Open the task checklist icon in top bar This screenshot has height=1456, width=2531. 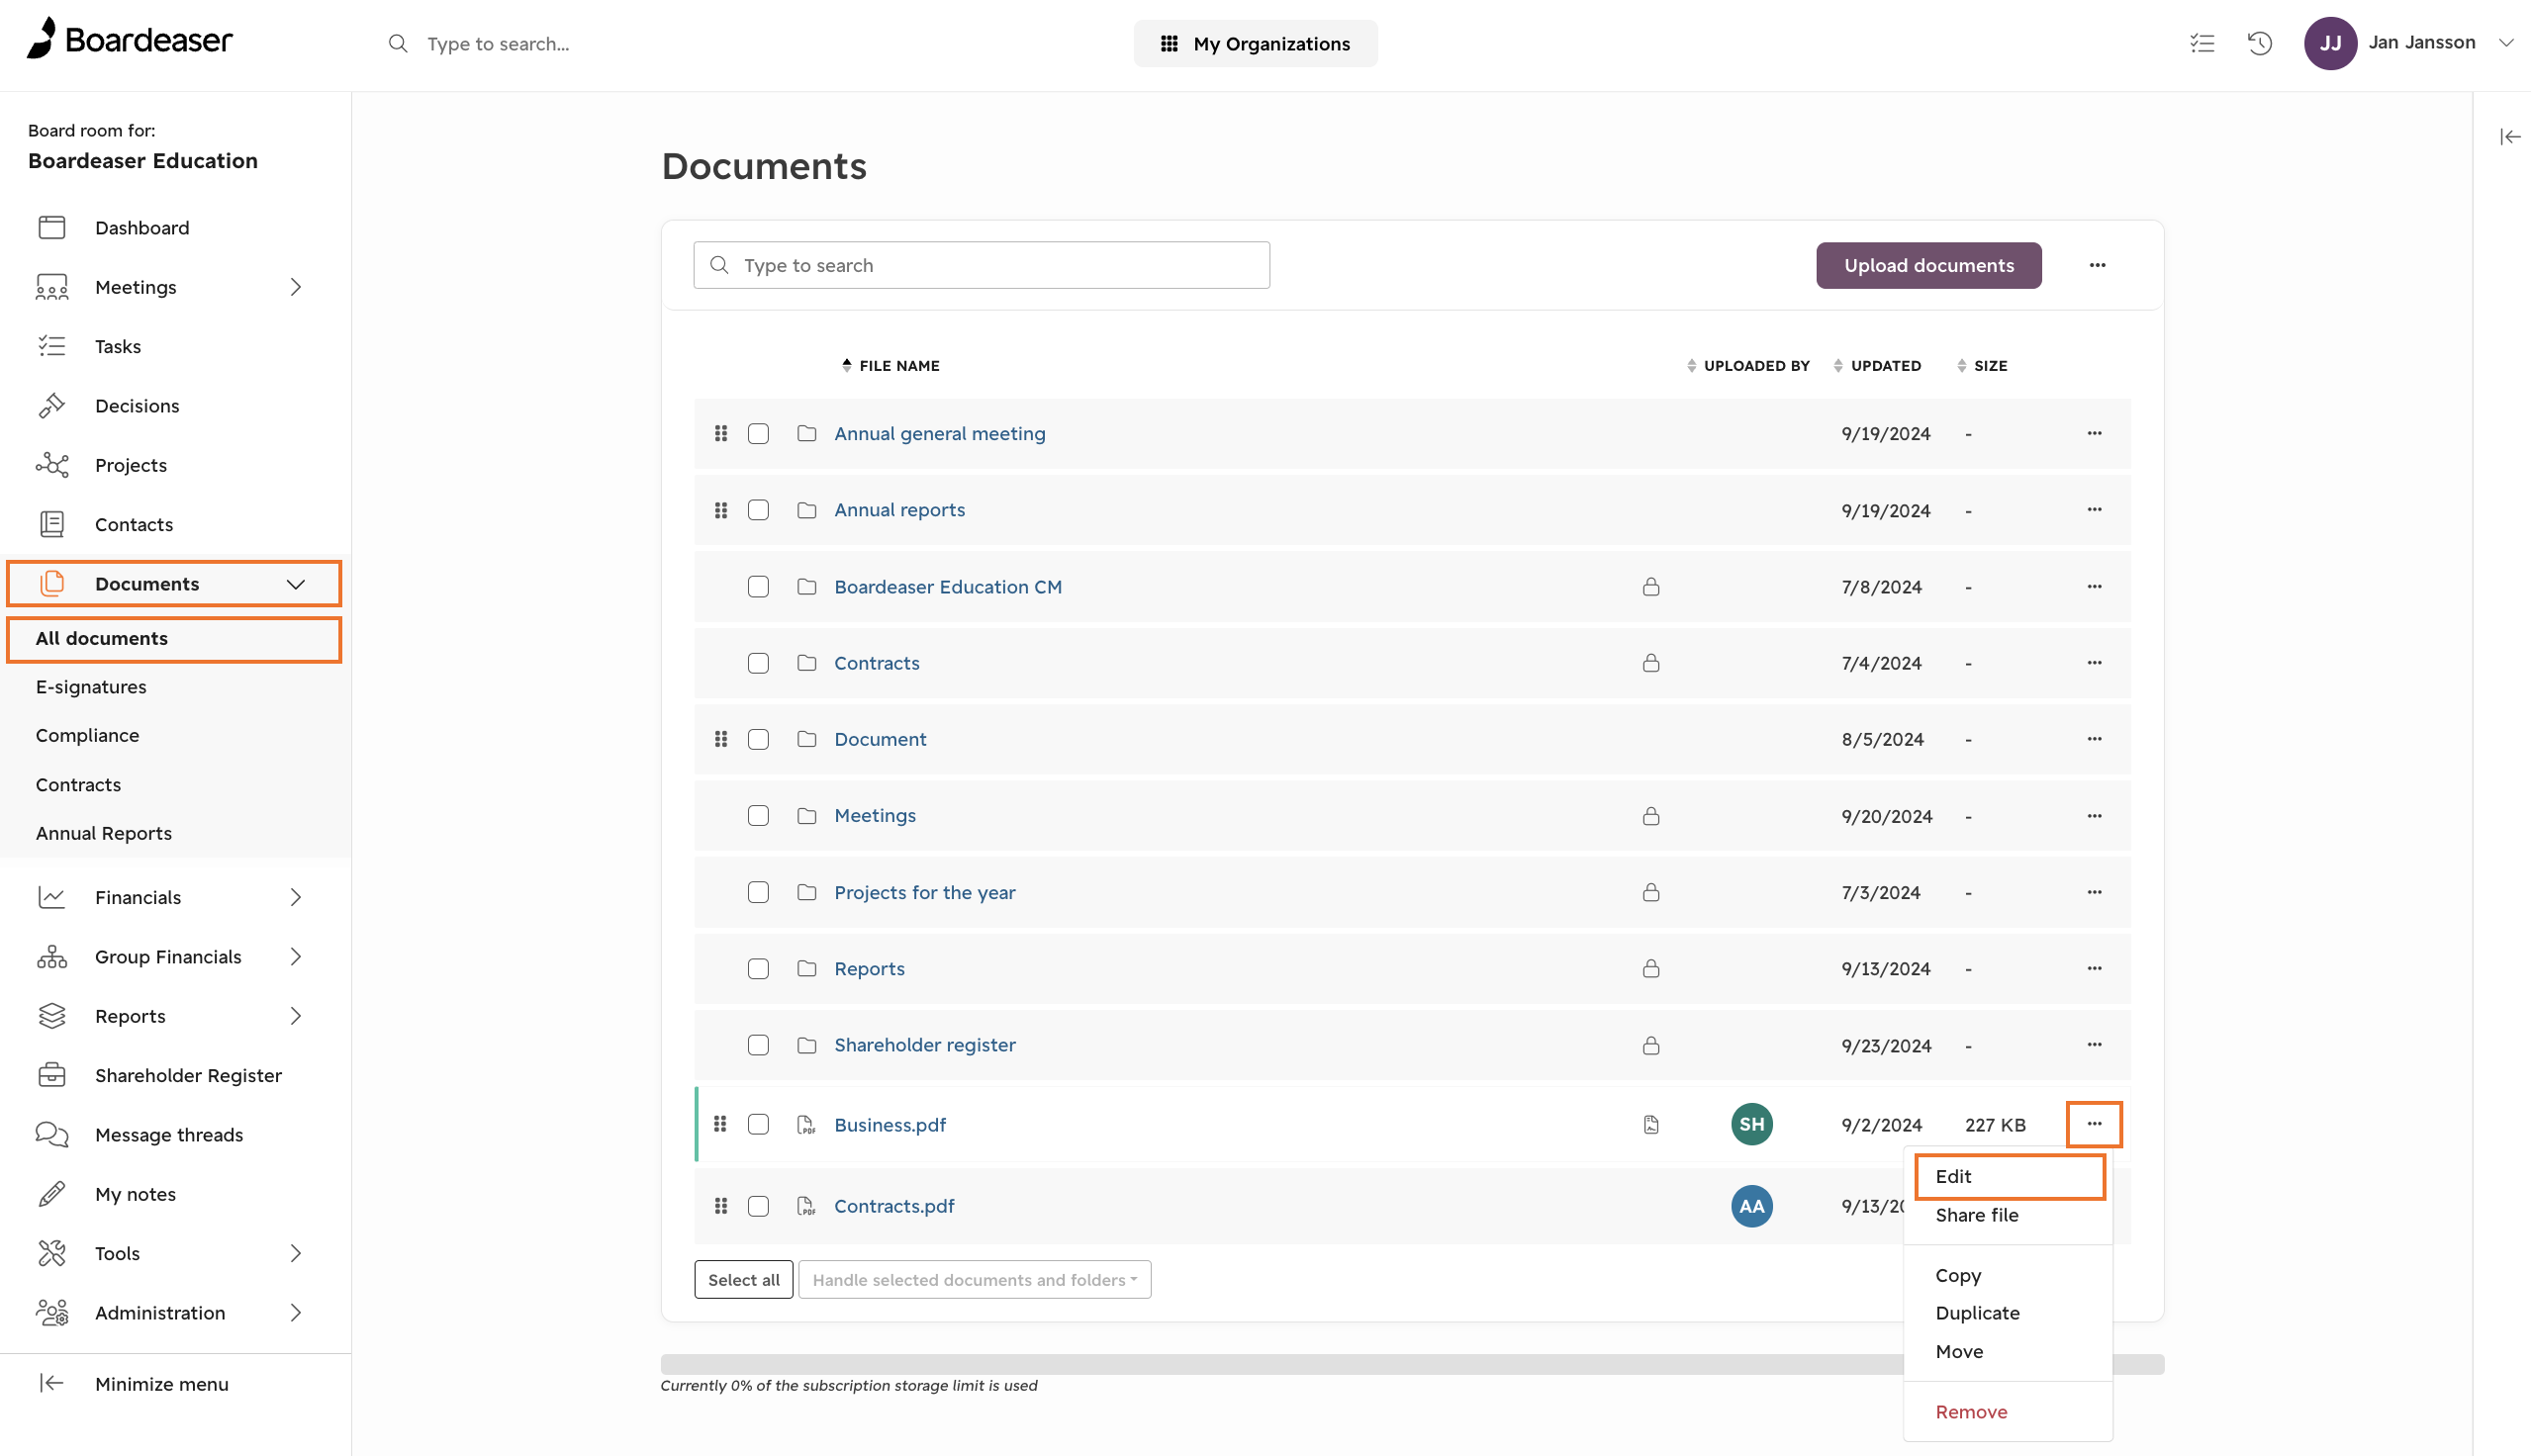2201,43
